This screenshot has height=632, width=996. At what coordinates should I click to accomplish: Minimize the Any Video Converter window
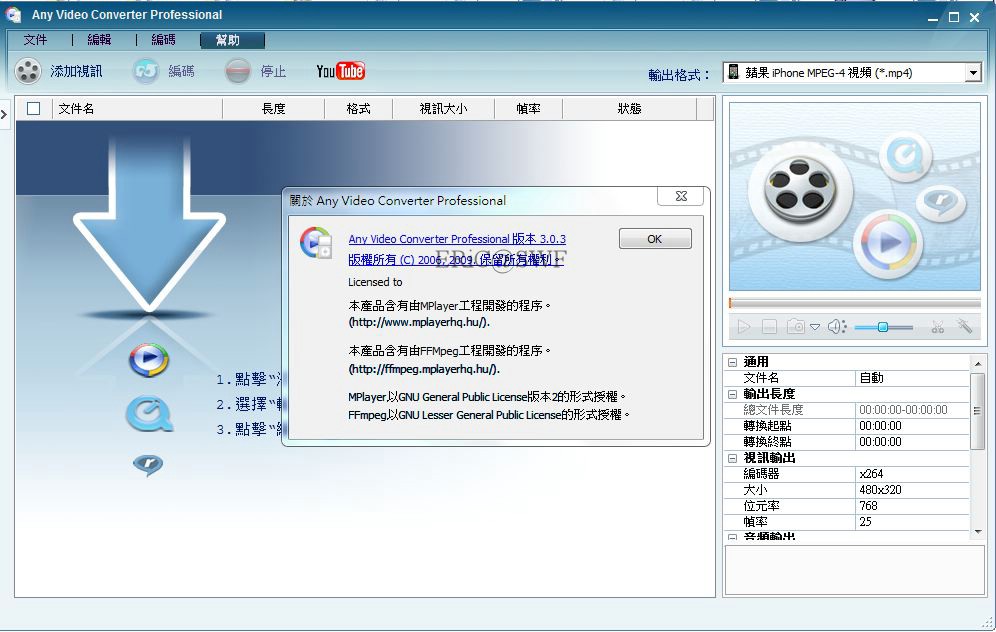pyautogui.click(x=932, y=18)
